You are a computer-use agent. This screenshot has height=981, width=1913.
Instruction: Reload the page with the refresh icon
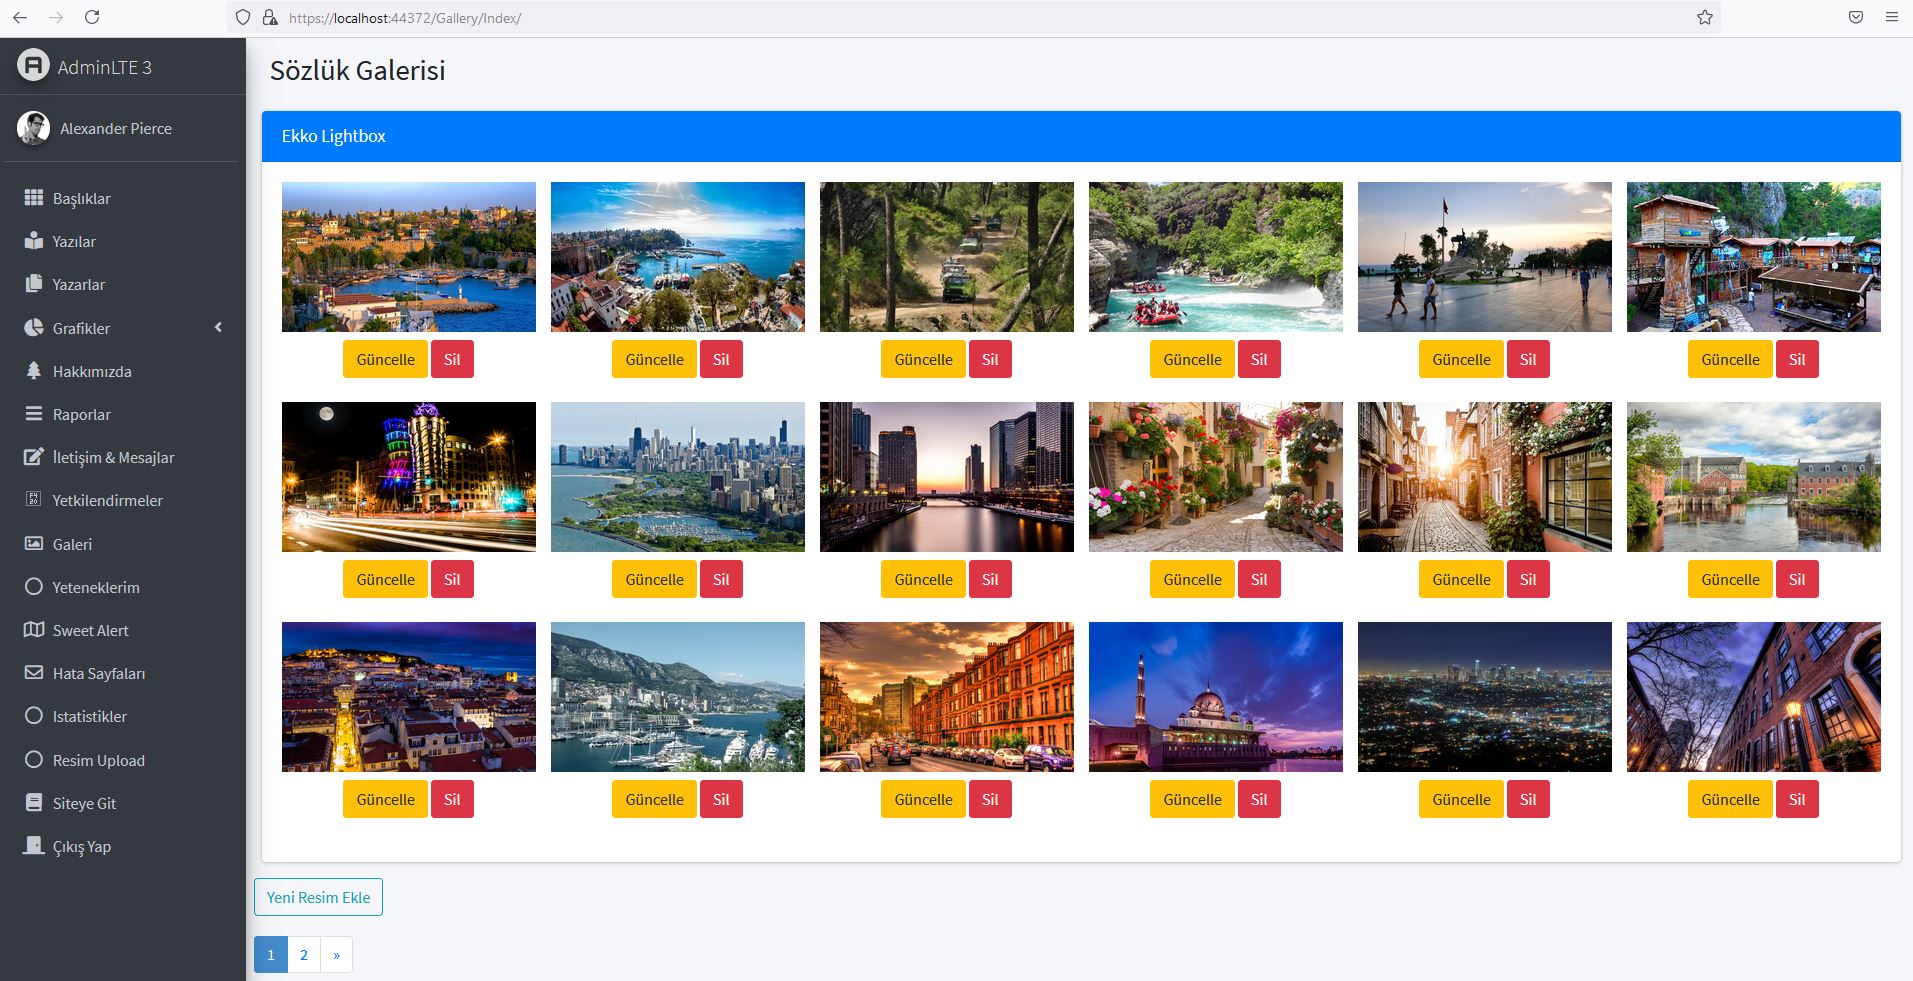92,17
